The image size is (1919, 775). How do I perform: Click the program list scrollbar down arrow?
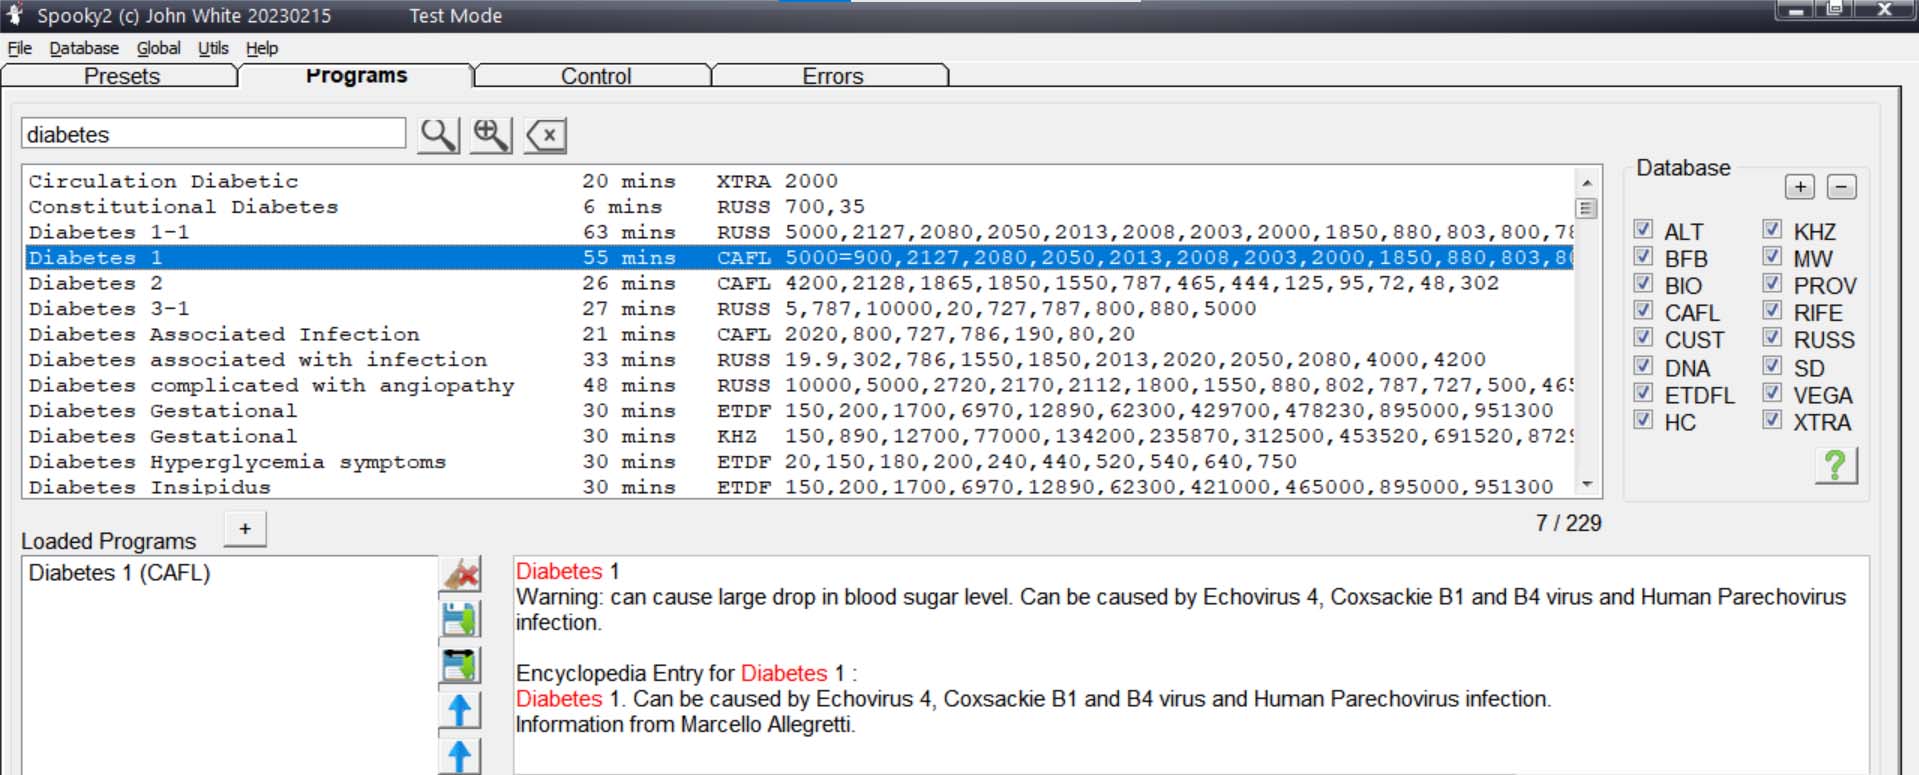coord(1586,485)
